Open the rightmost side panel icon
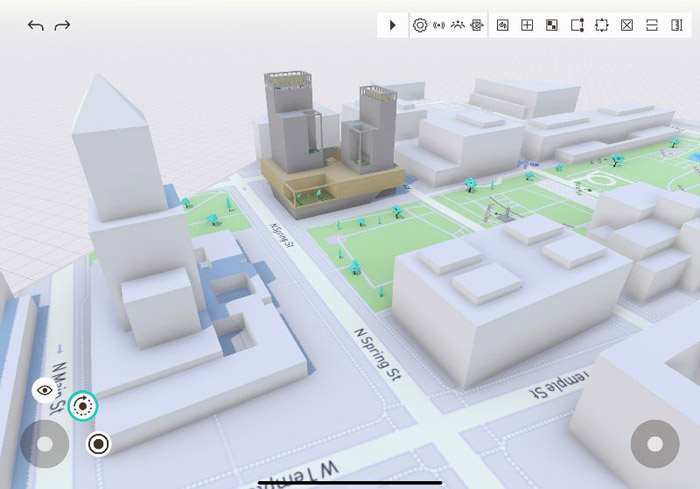 click(x=677, y=25)
